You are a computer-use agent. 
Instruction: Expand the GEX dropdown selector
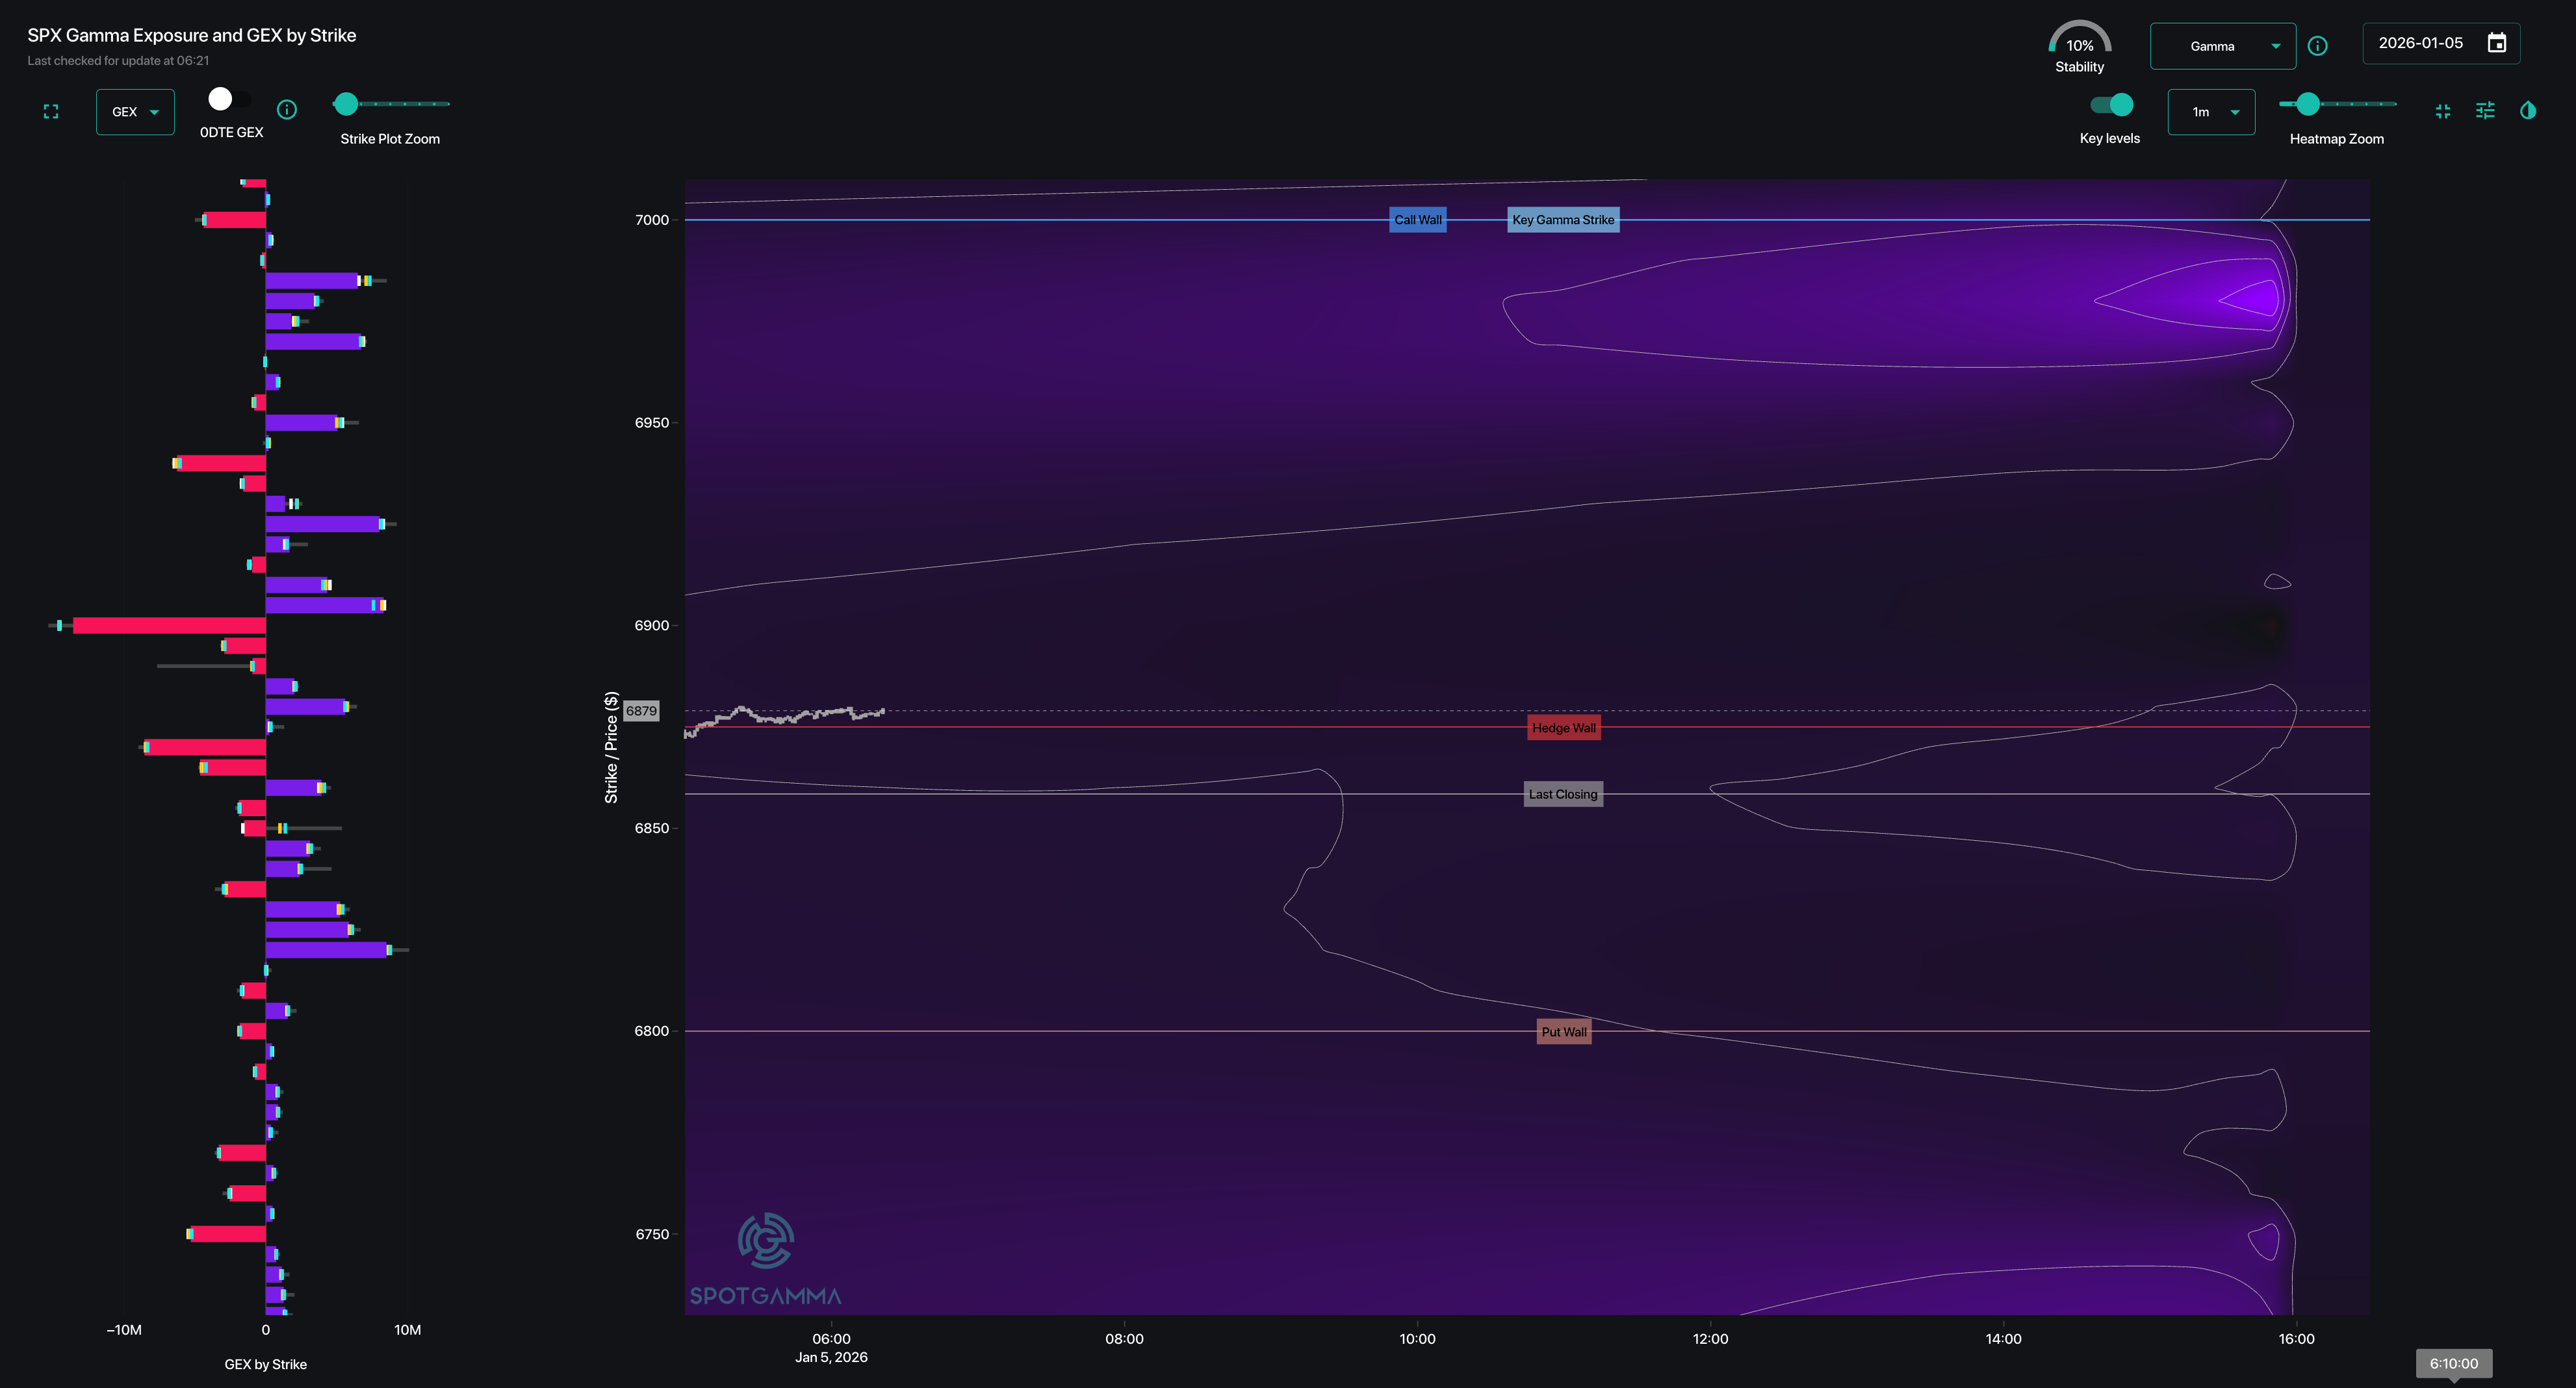pyautogui.click(x=135, y=112)
